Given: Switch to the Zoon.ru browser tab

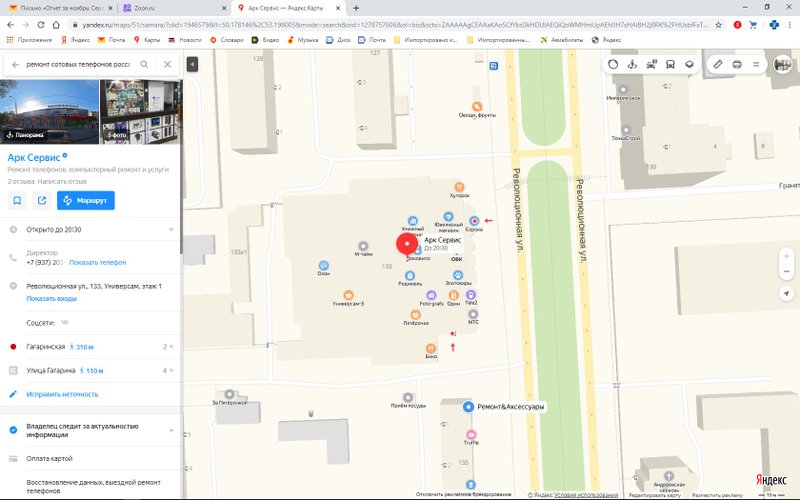Looking at the screenshot, I should point(173,8).
